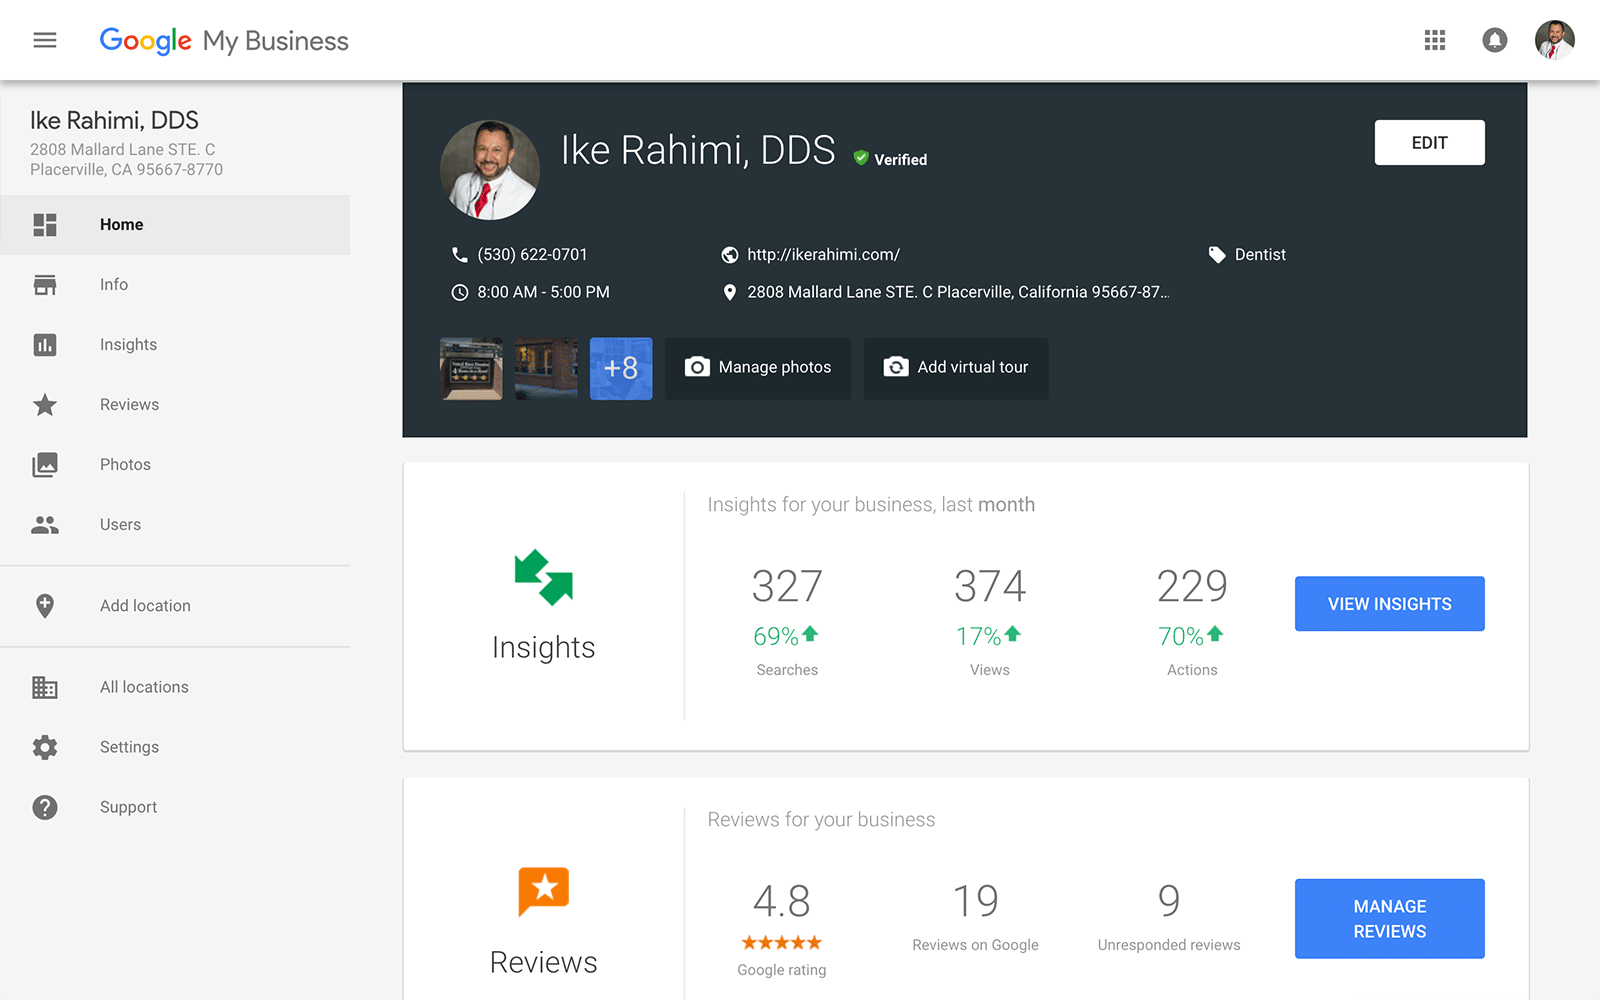Click Manage photos button
The height and width of the screenshot is (1000, 1600).
[x=758, y=368]
